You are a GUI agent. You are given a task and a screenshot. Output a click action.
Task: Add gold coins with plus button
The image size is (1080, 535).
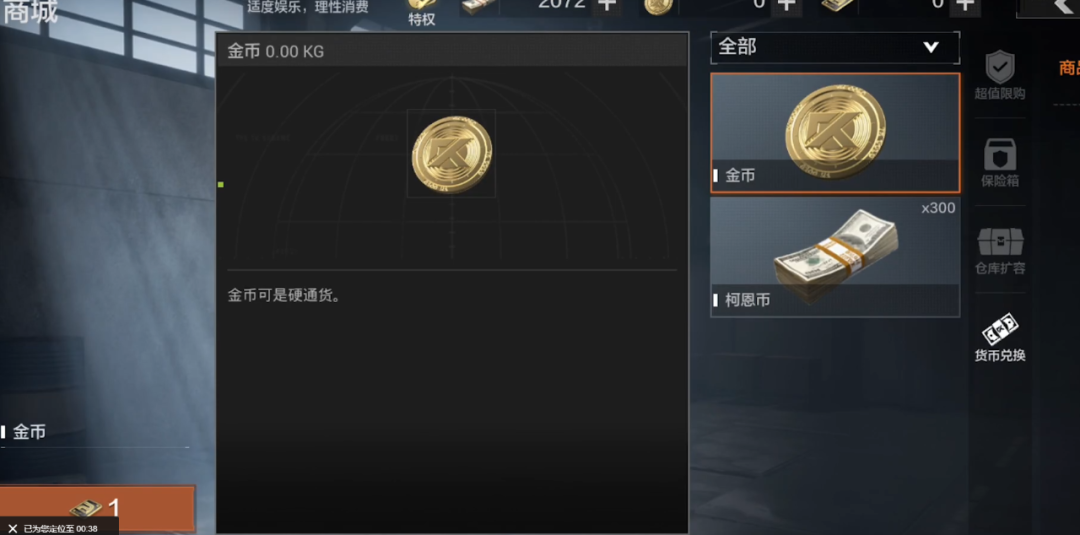tap(786, 6)
